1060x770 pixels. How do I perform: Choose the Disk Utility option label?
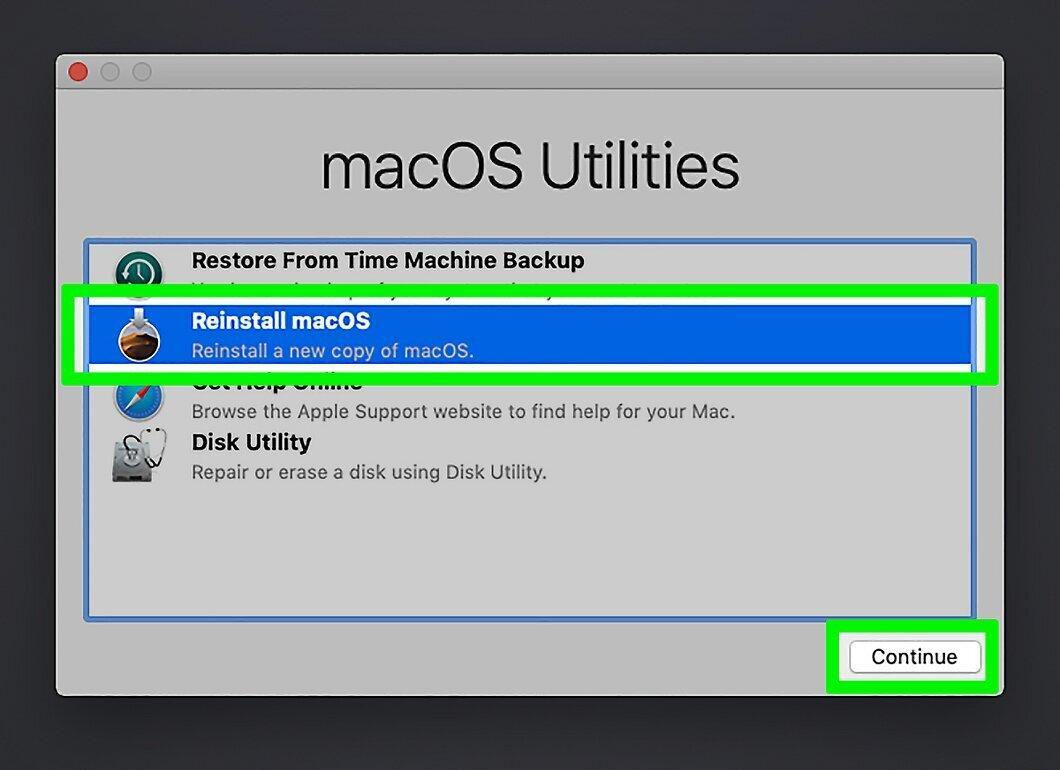click(251, 442)
